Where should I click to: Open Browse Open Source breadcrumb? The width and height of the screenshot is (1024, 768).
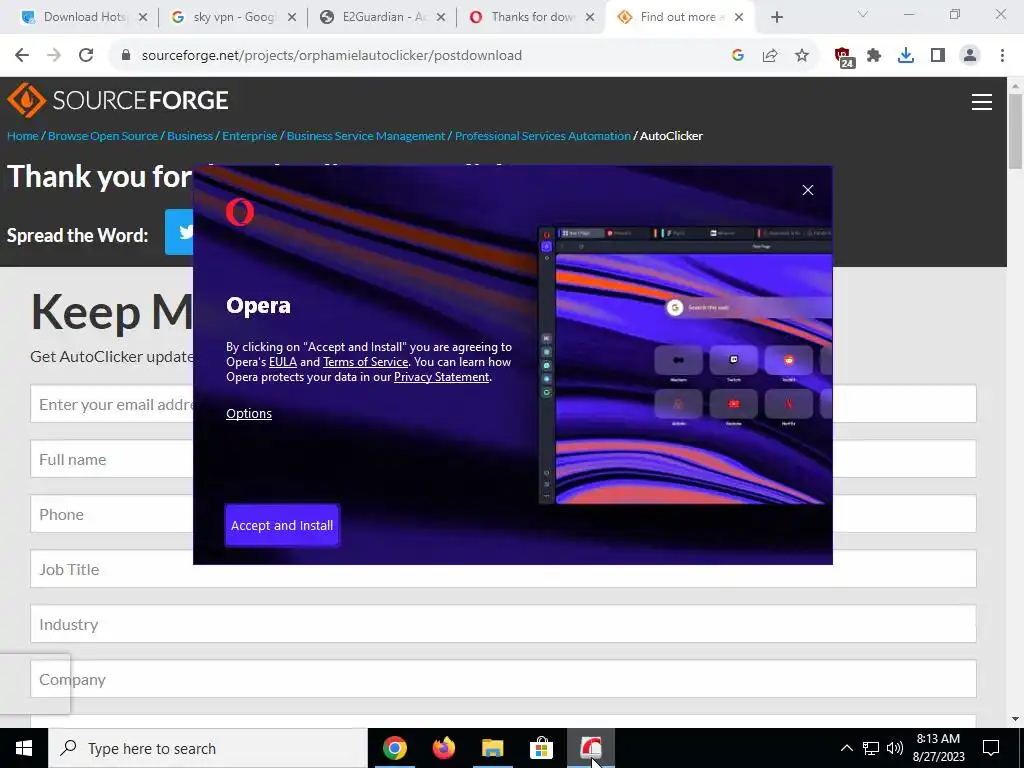[103, 136]
